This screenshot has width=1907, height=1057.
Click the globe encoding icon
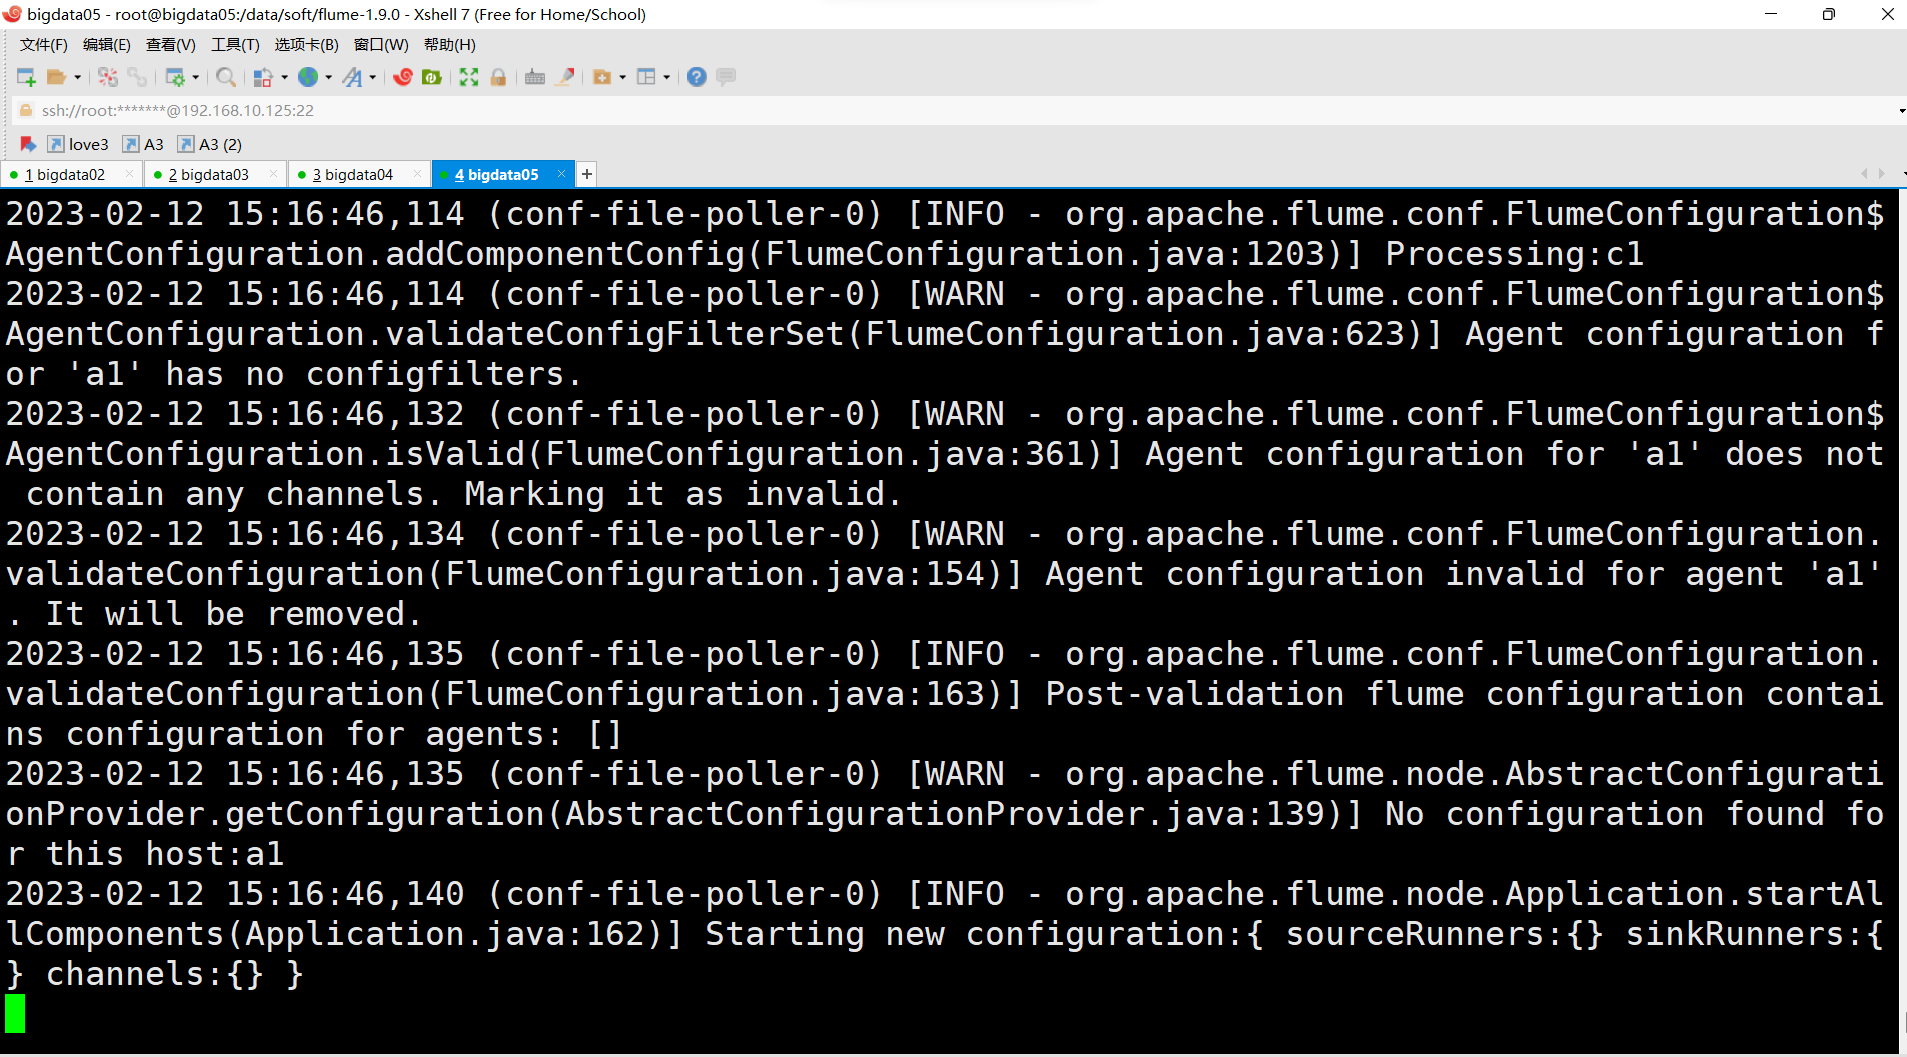[x=308, y=77]
